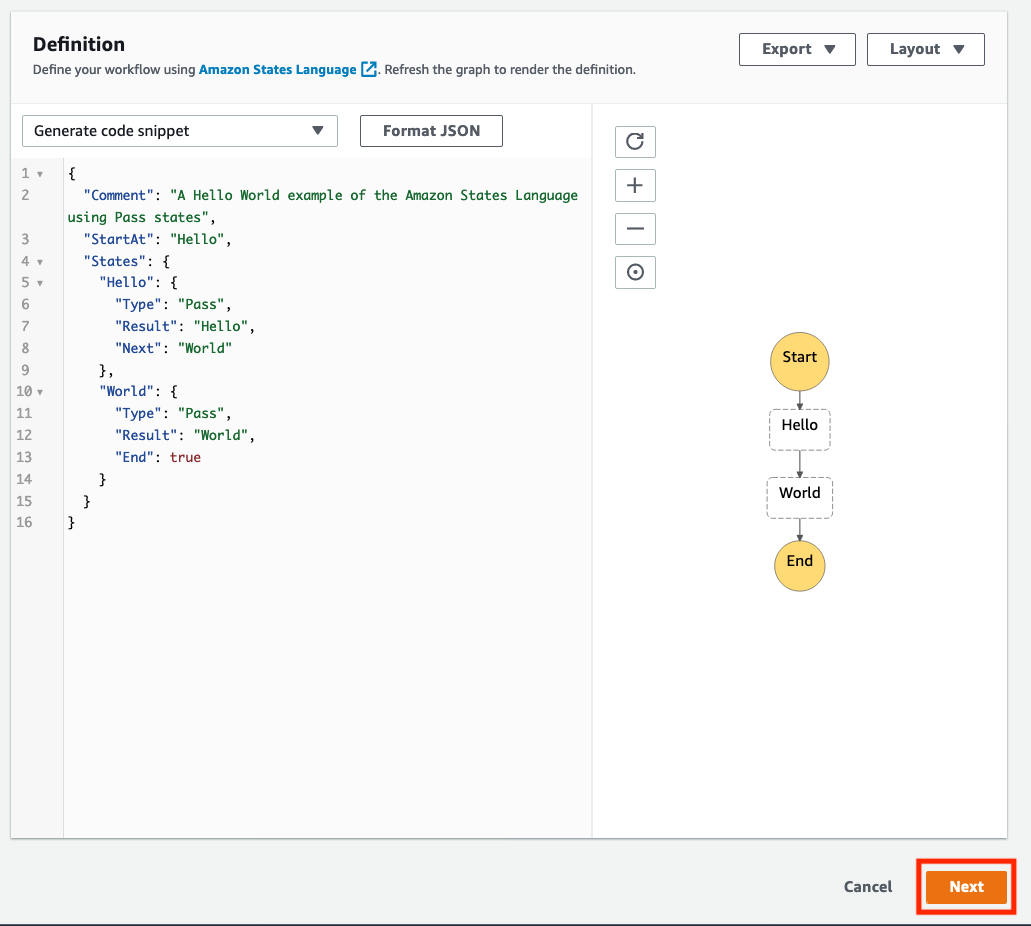Collapse the code fold arrow on line 1
Screen dimensions: 1031x926
(x=40, y=174)
